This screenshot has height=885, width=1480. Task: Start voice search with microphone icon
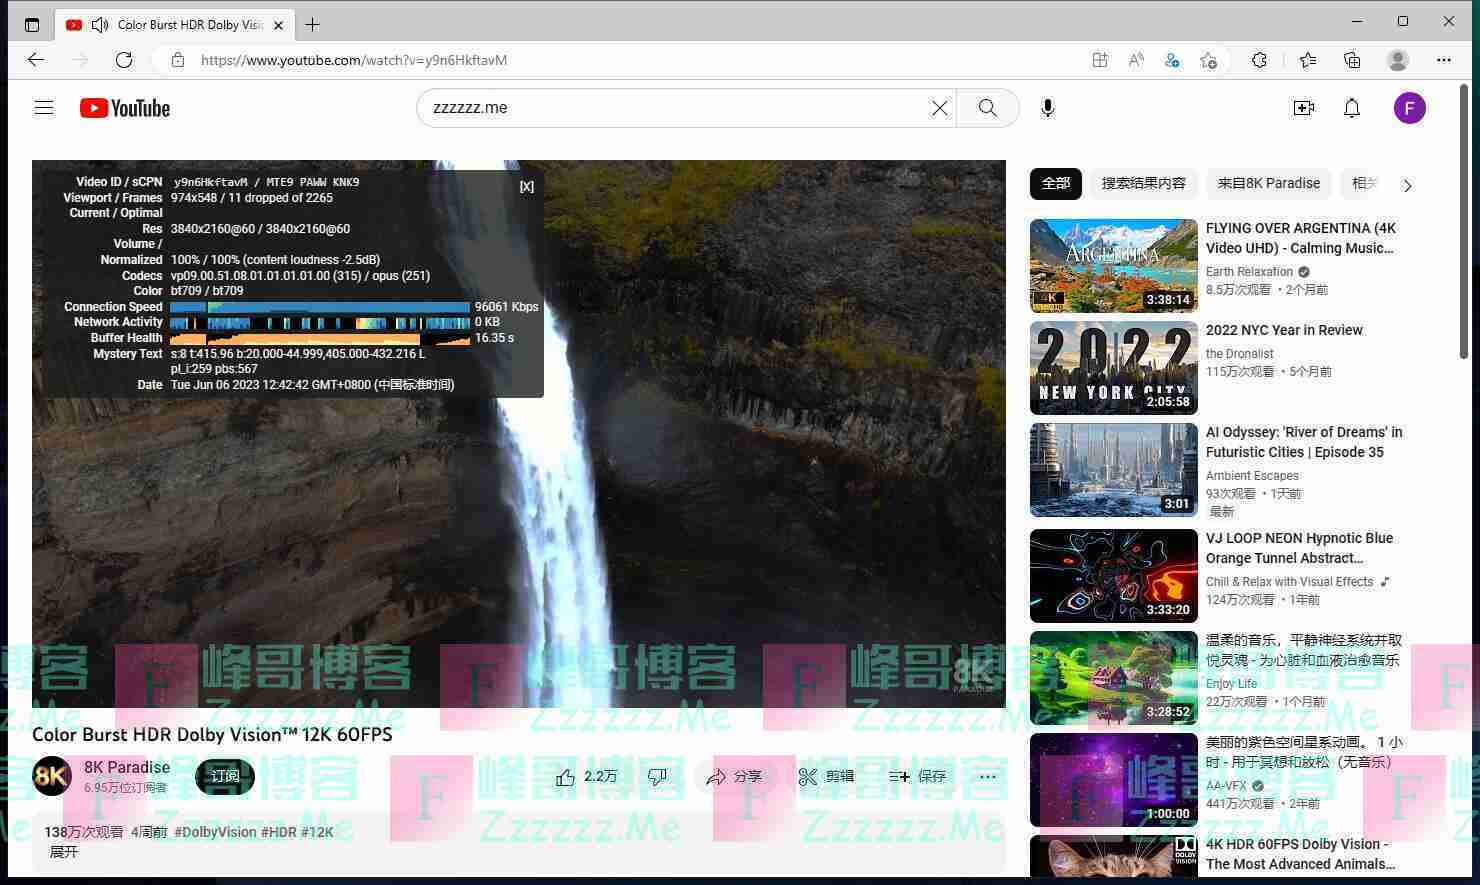[x=1047, y=108]
